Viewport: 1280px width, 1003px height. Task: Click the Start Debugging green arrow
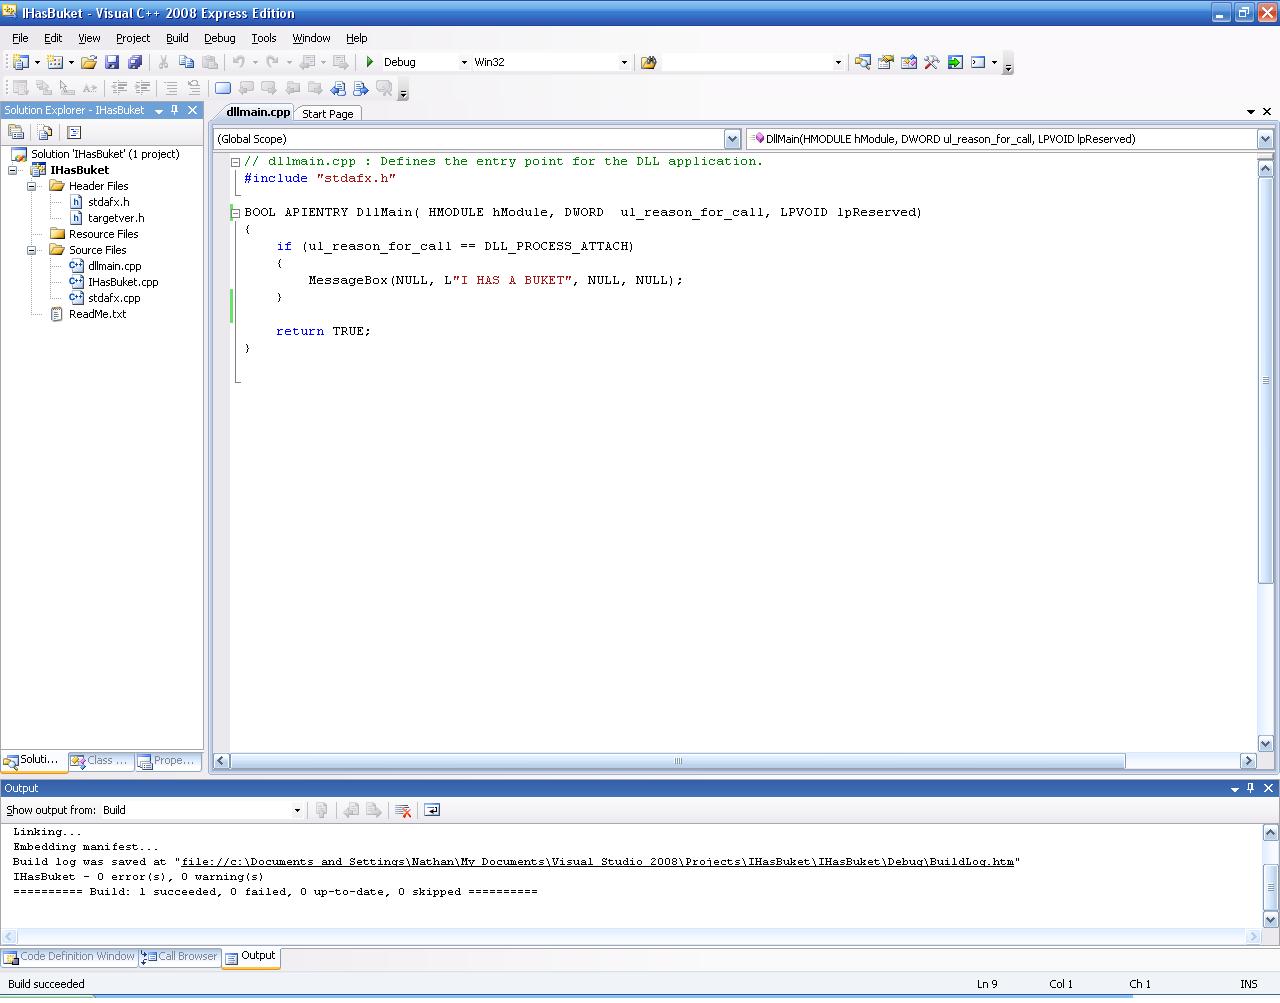tap(370, 62)
